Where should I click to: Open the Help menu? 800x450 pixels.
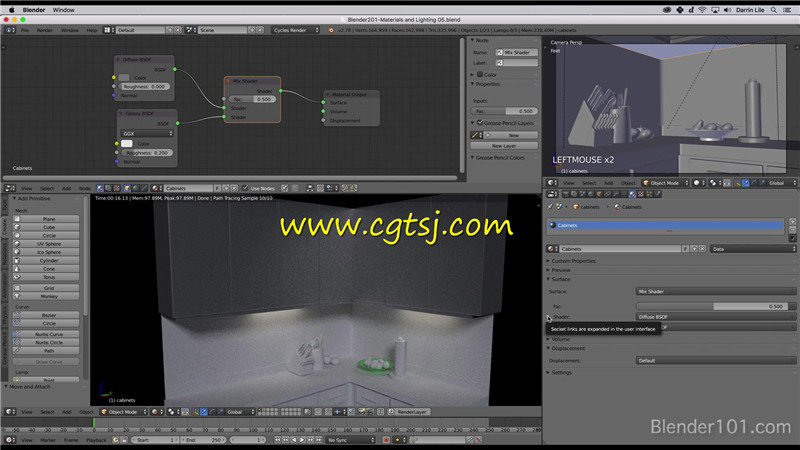pyautogui.click(x=91, y=30)
